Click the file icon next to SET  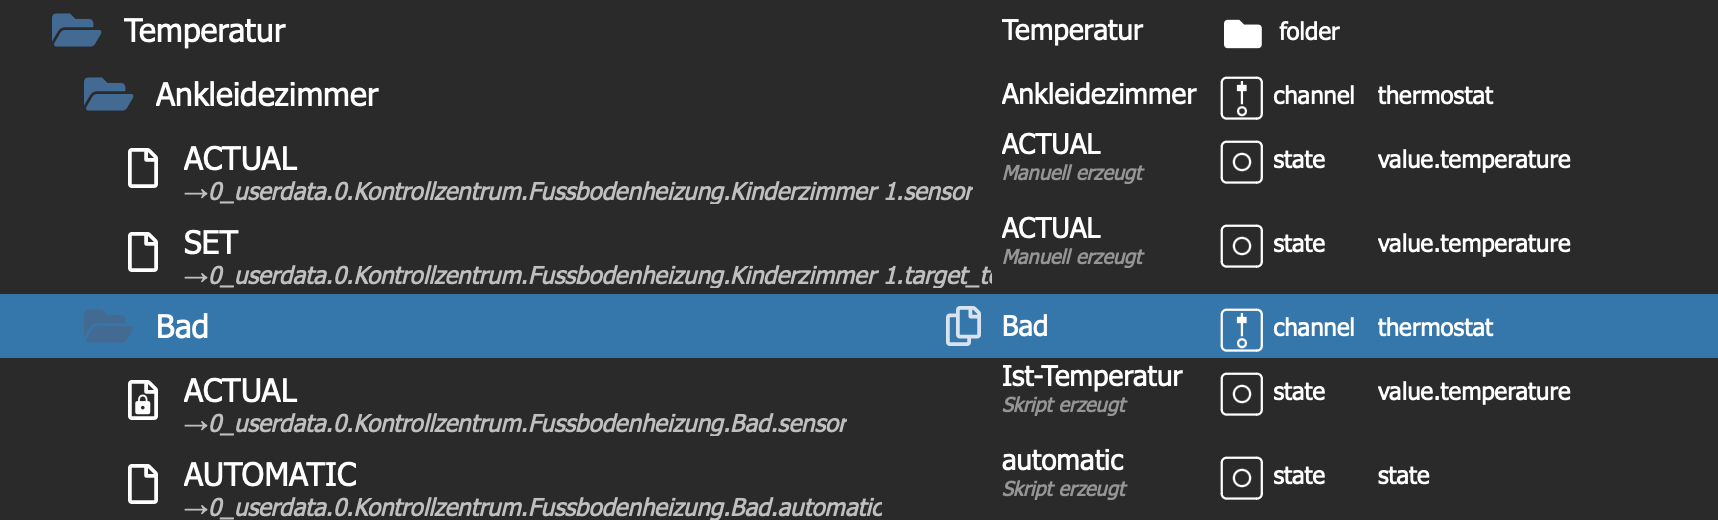(x=143, y=252)
